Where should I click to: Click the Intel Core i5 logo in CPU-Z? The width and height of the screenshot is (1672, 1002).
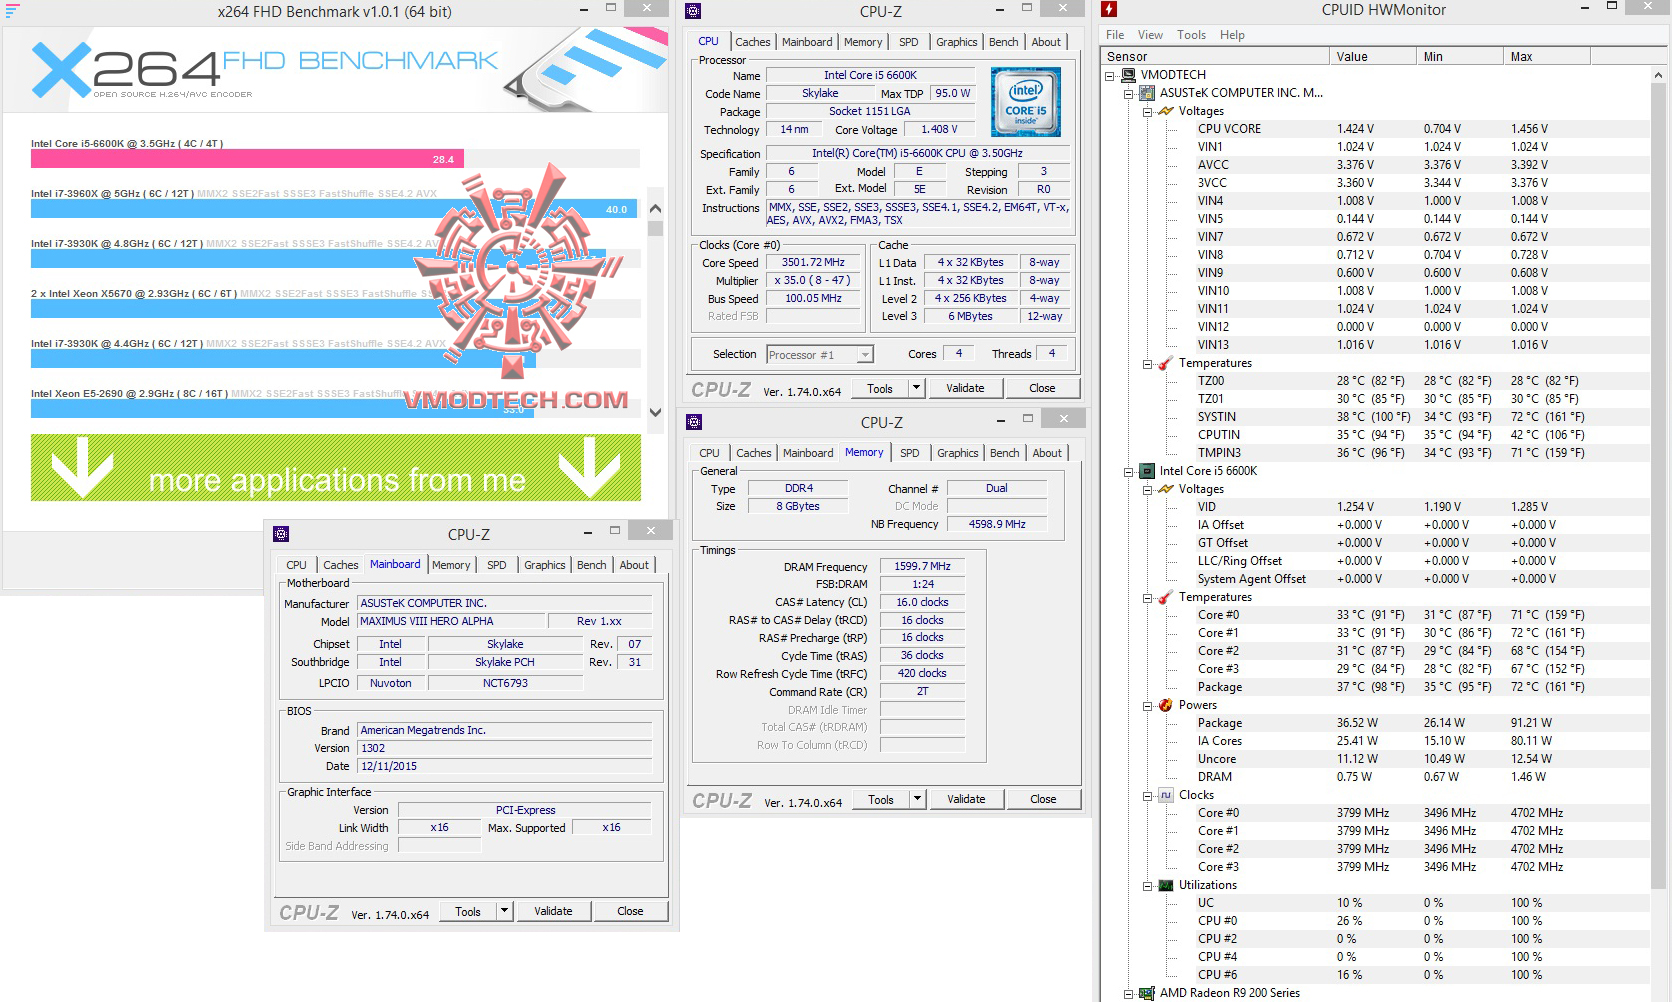(1025, 102)
